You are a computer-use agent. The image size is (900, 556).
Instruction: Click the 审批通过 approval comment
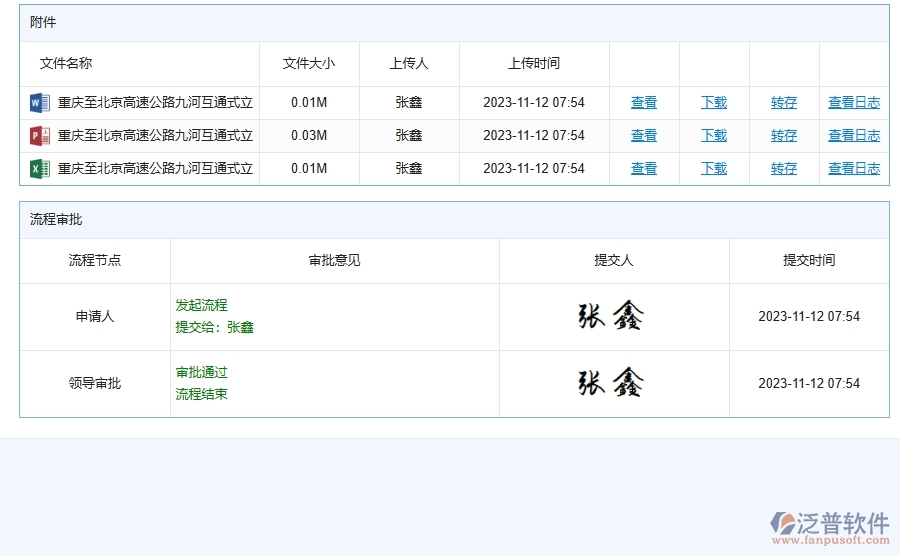[201, 372]
